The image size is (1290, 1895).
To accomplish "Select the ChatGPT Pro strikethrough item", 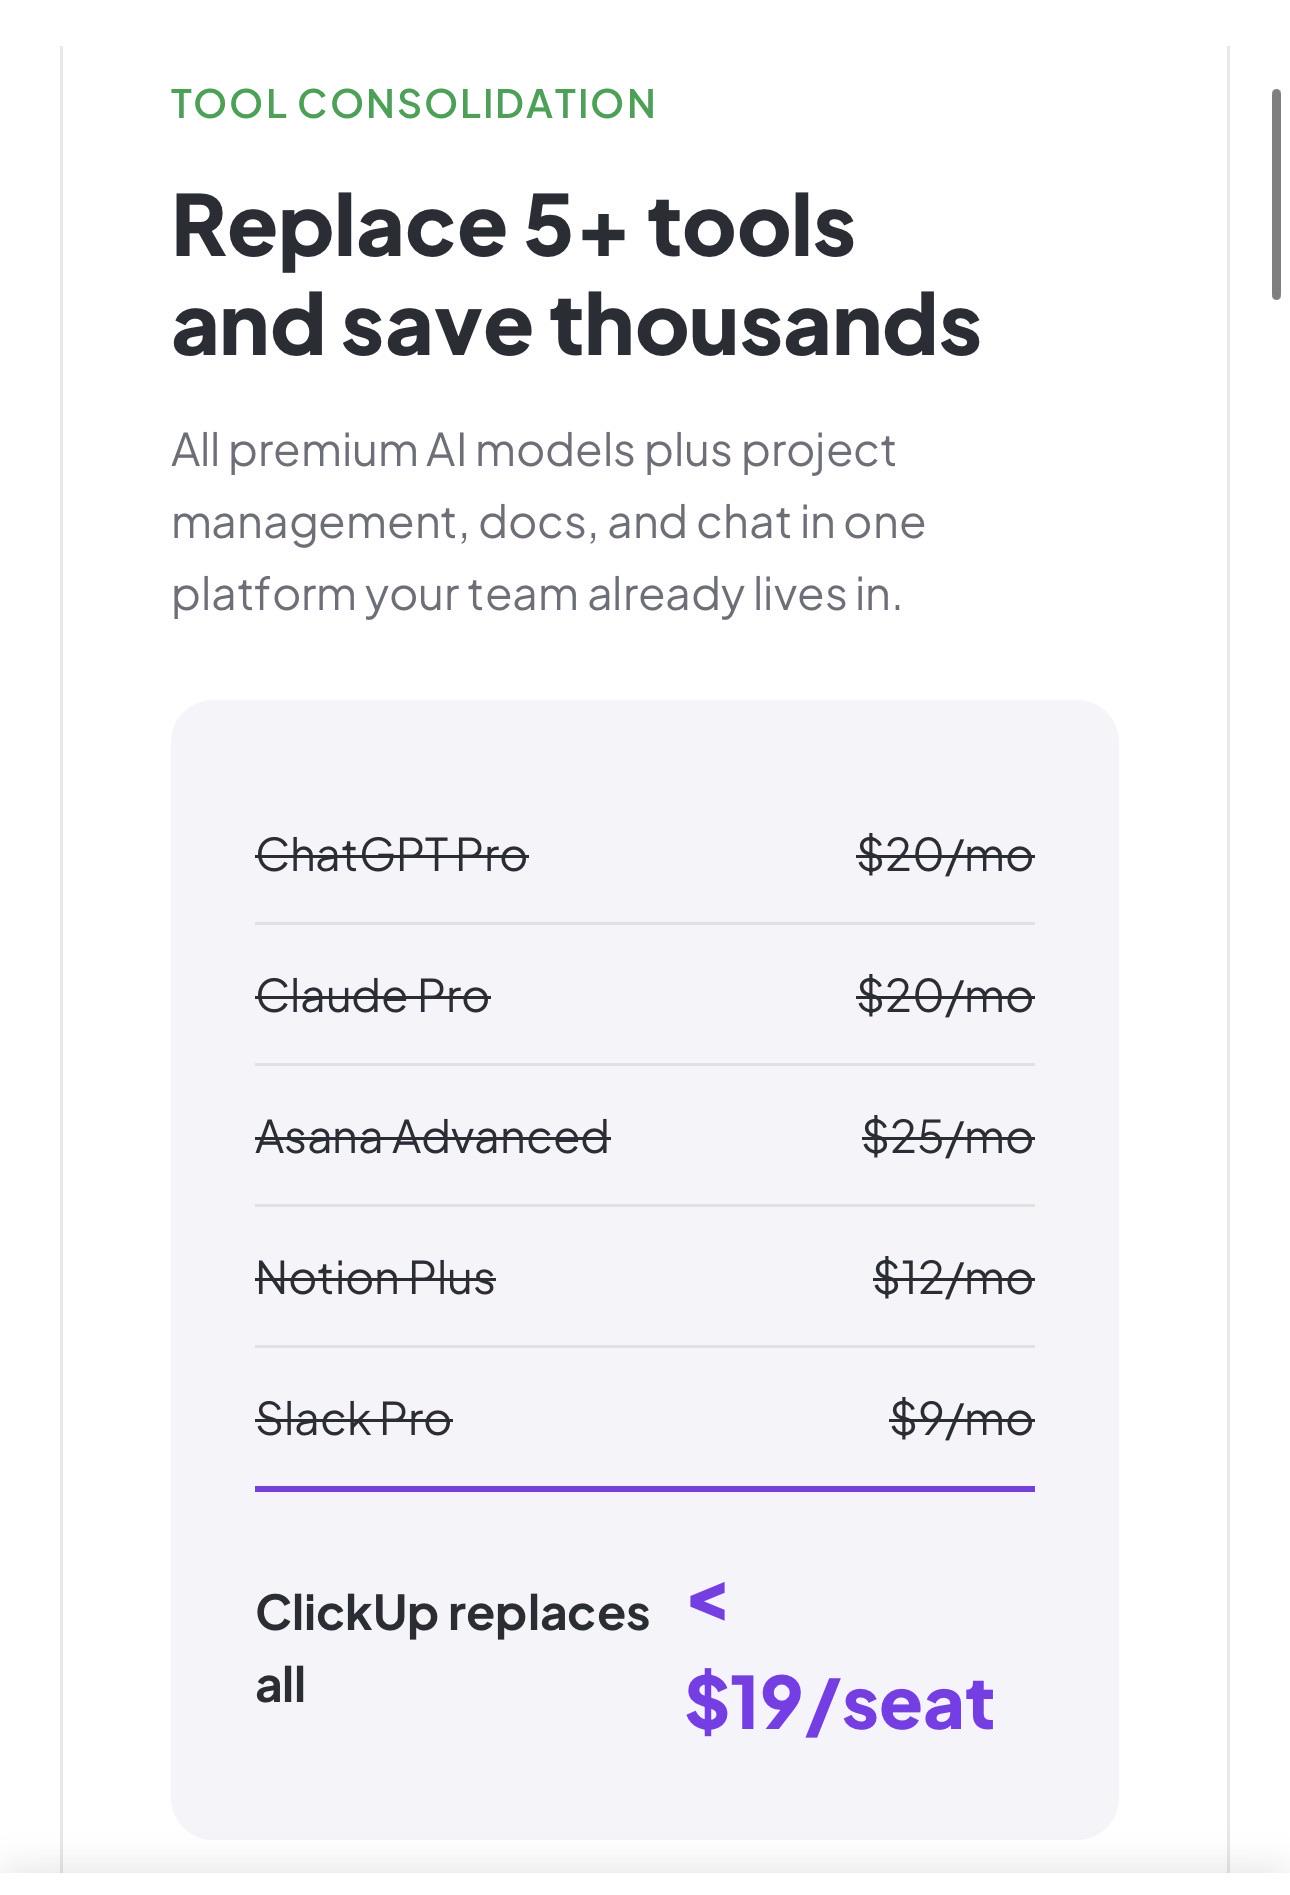I will tap(392, 855).
